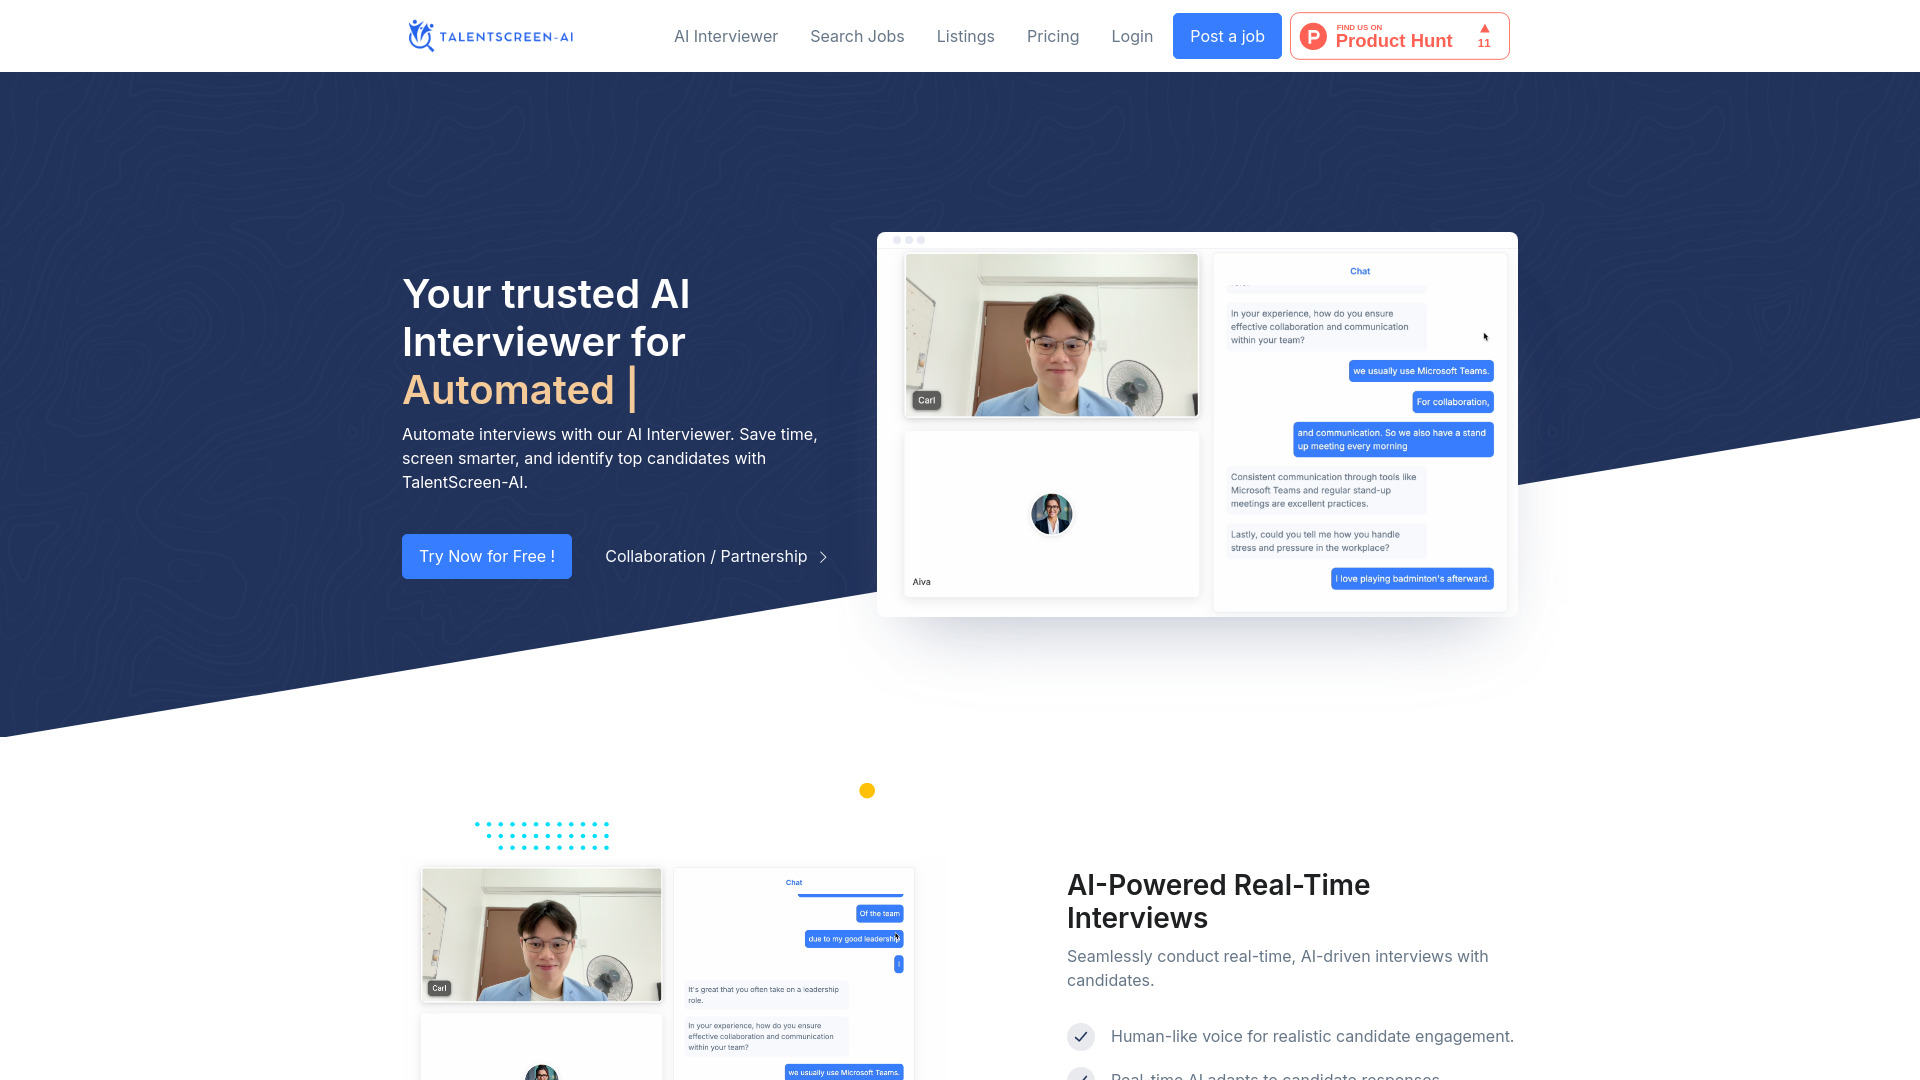Image resolution: width=1920 pixels, height=1080 pixels.
Task: Click the first checkmark feature icon
Action: click(1081, 1036)
